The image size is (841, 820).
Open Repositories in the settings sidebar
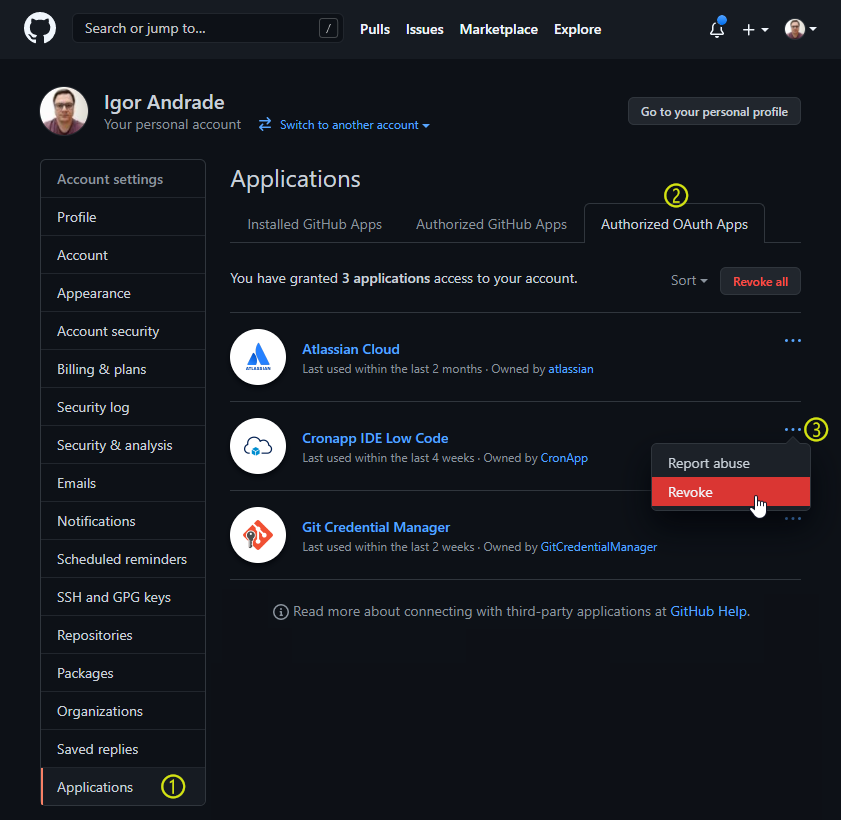coord(123,636)
